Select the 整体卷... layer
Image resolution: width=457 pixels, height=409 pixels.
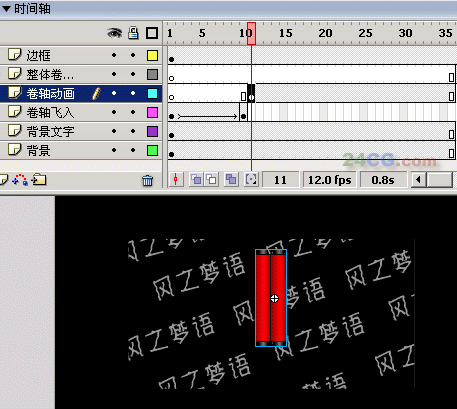[x=81, y=74]
